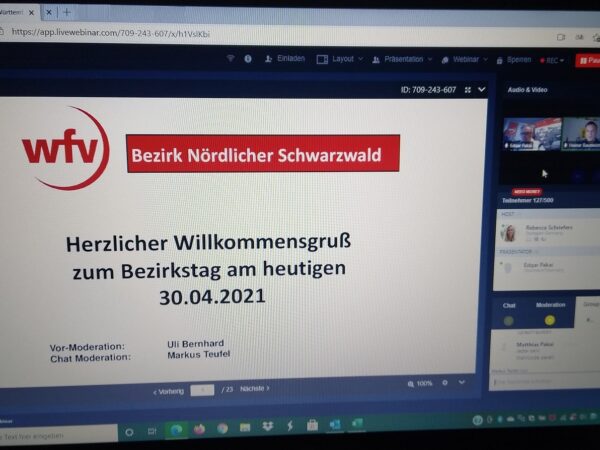Go to next slide with Nächste
This screenshot has width=600, height=450.
click(254, 388)
